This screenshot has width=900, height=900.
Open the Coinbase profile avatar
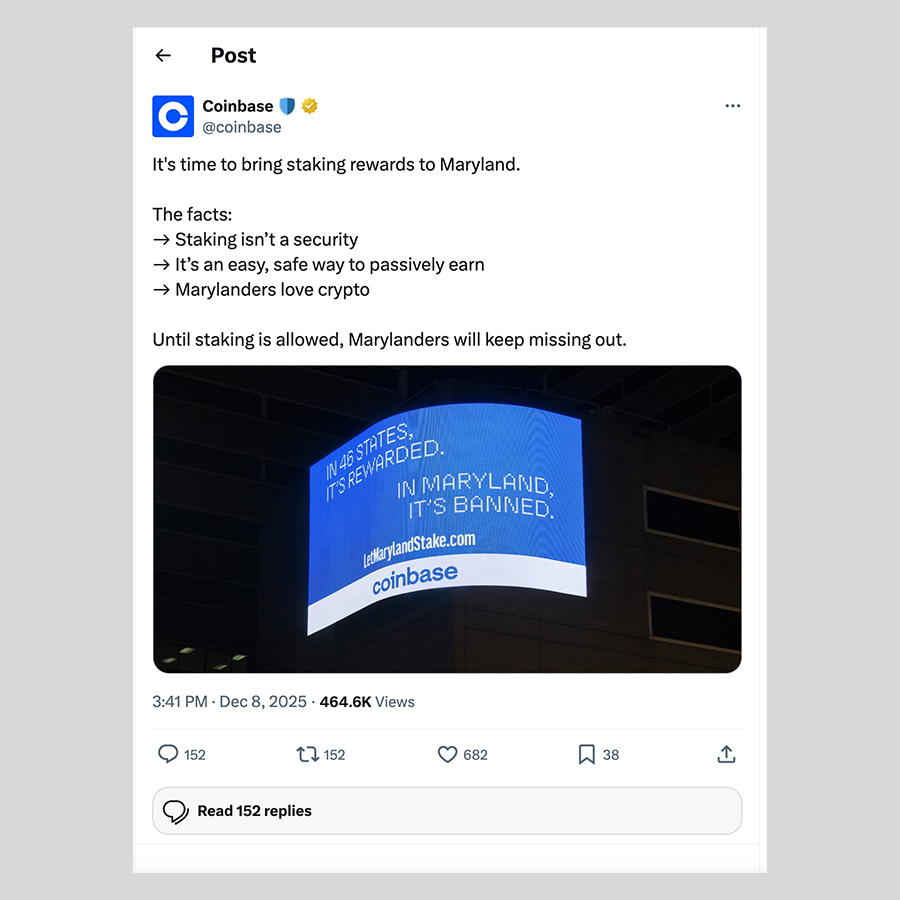(173, 116)
